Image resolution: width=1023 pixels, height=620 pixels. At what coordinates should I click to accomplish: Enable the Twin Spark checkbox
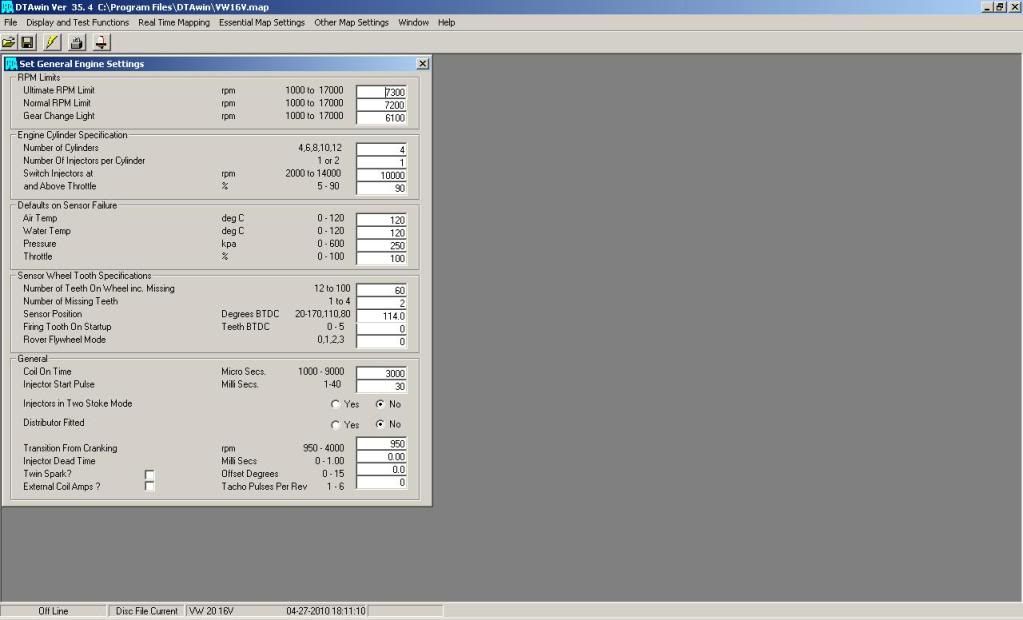click(x=150, y=473)
